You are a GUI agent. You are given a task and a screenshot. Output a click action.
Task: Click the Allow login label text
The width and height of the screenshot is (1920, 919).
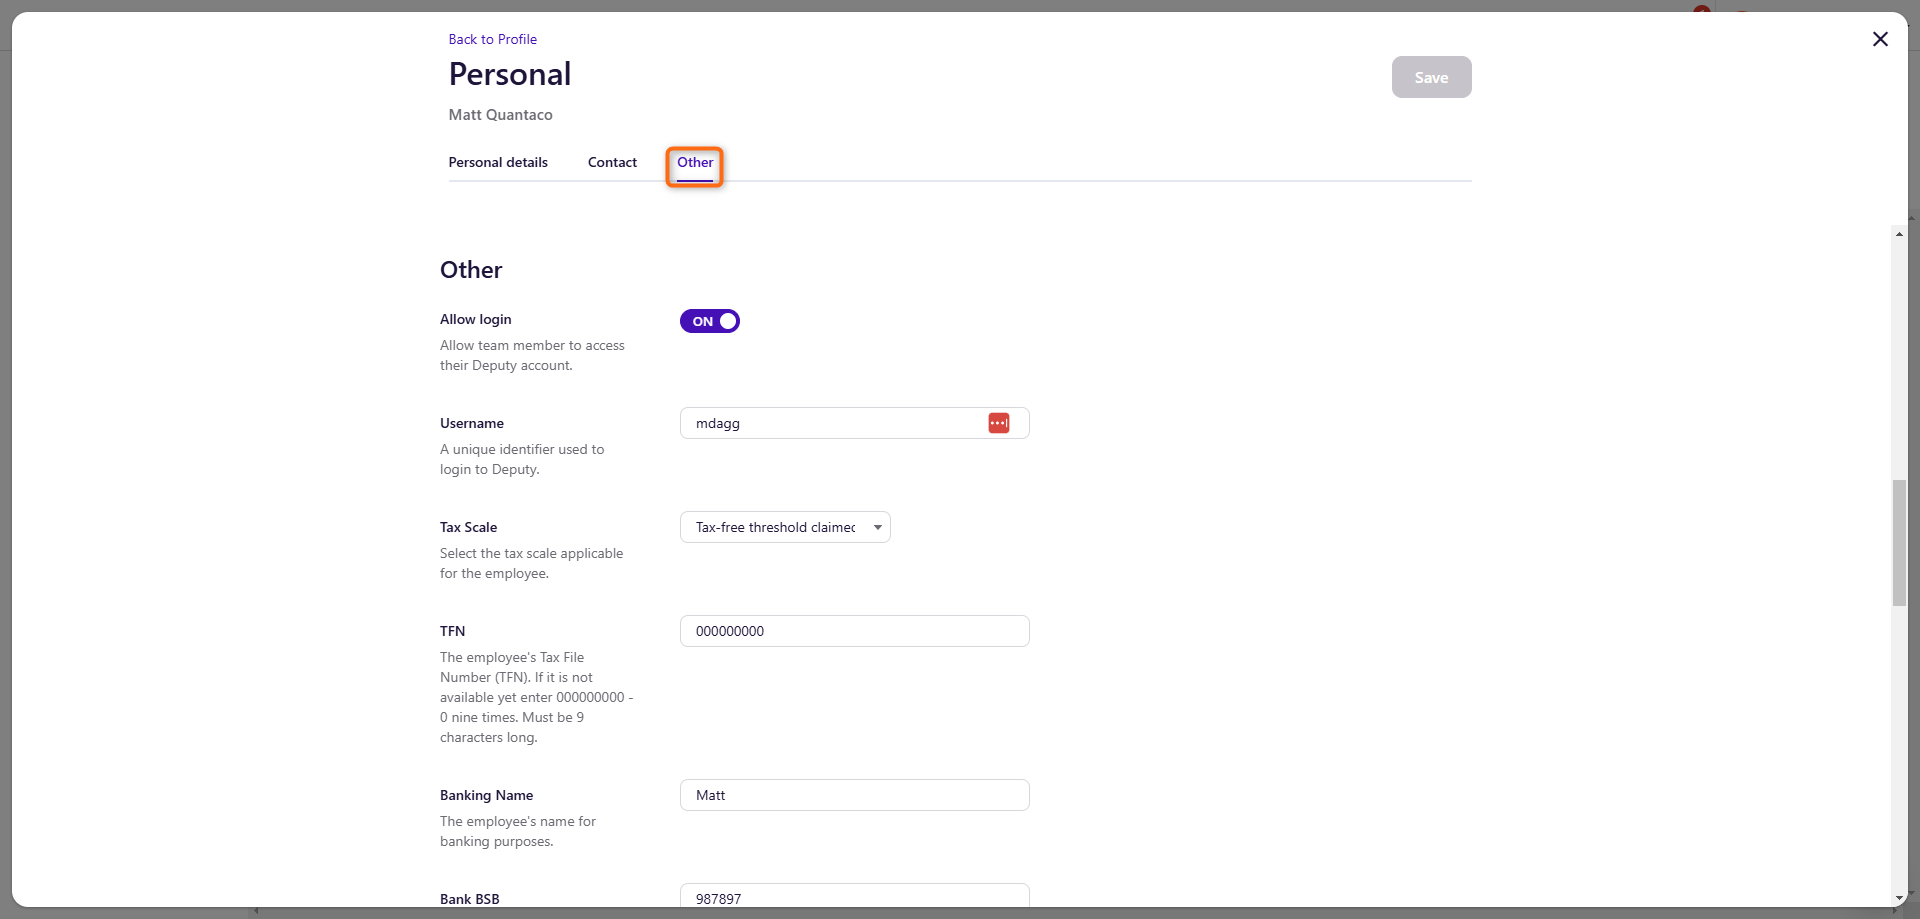pos(475,319)
